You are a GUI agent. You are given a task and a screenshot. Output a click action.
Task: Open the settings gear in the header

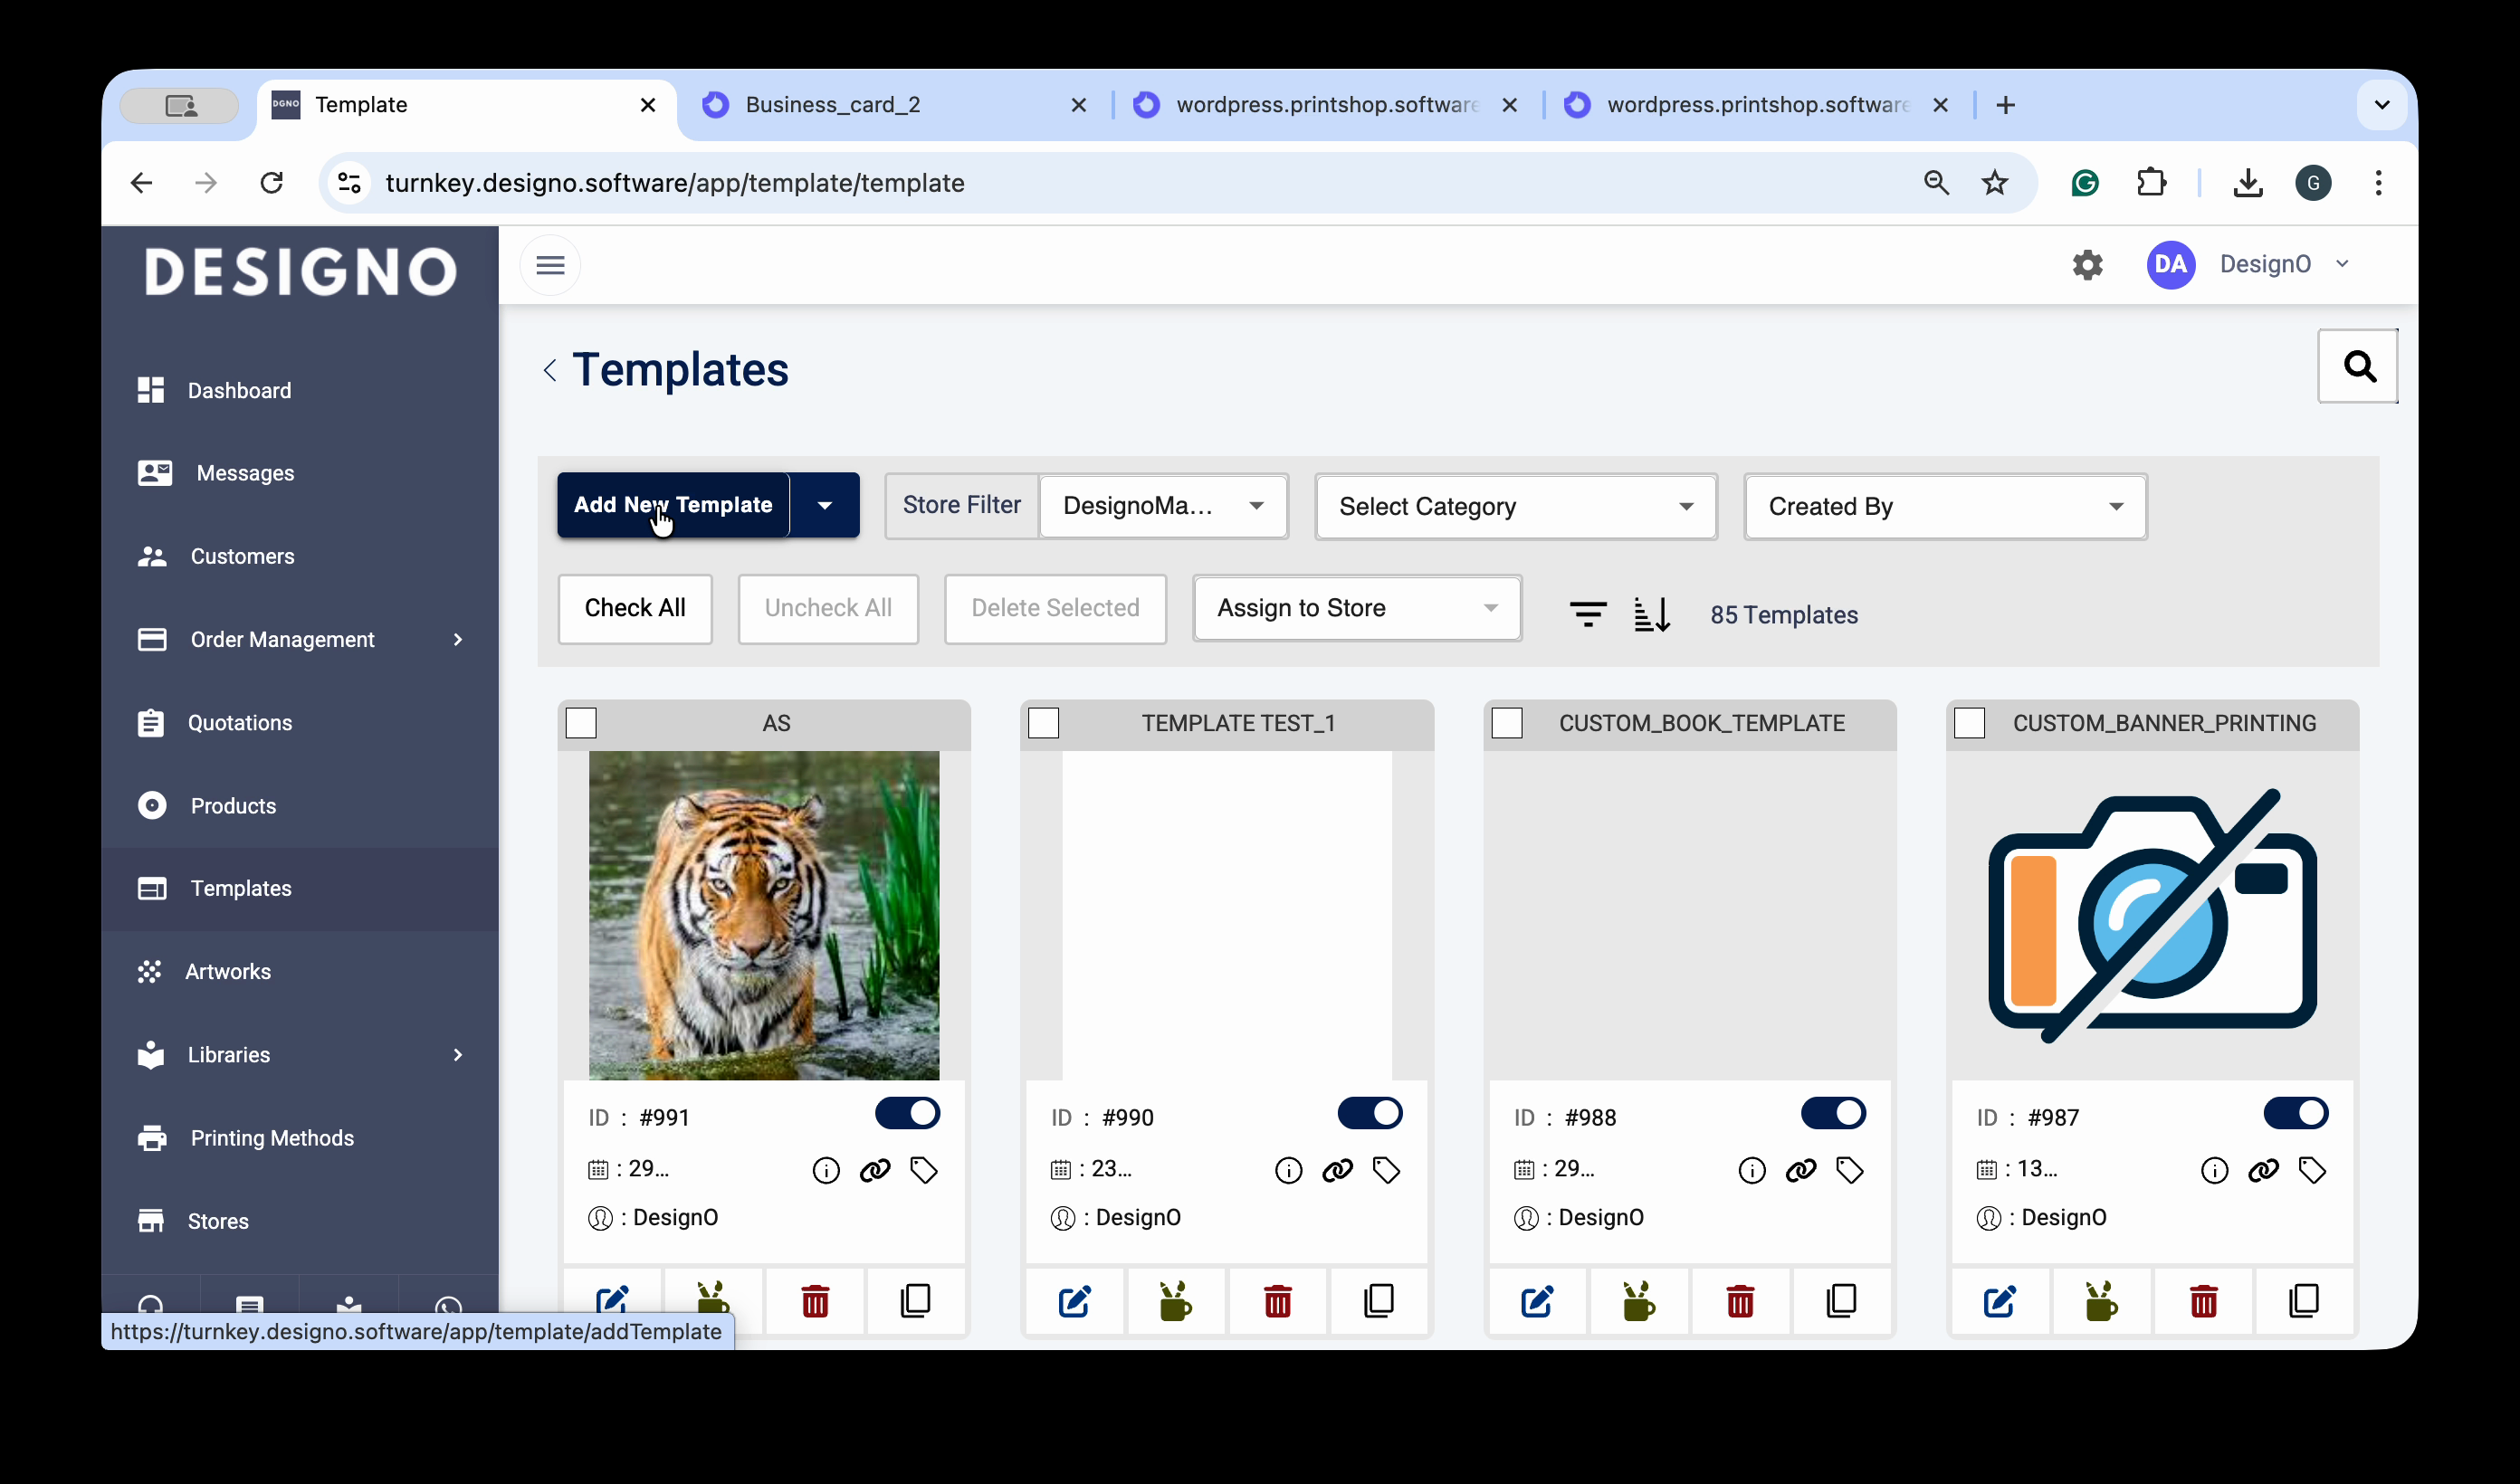pyautogui.click(x=2087, y=265)
